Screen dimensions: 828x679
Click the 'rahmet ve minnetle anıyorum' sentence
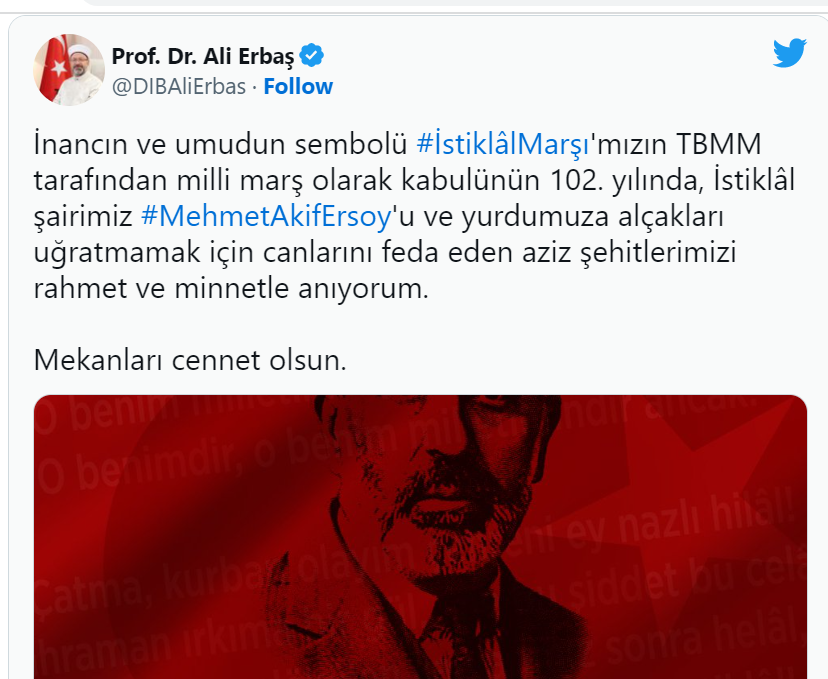coord(231,289)
